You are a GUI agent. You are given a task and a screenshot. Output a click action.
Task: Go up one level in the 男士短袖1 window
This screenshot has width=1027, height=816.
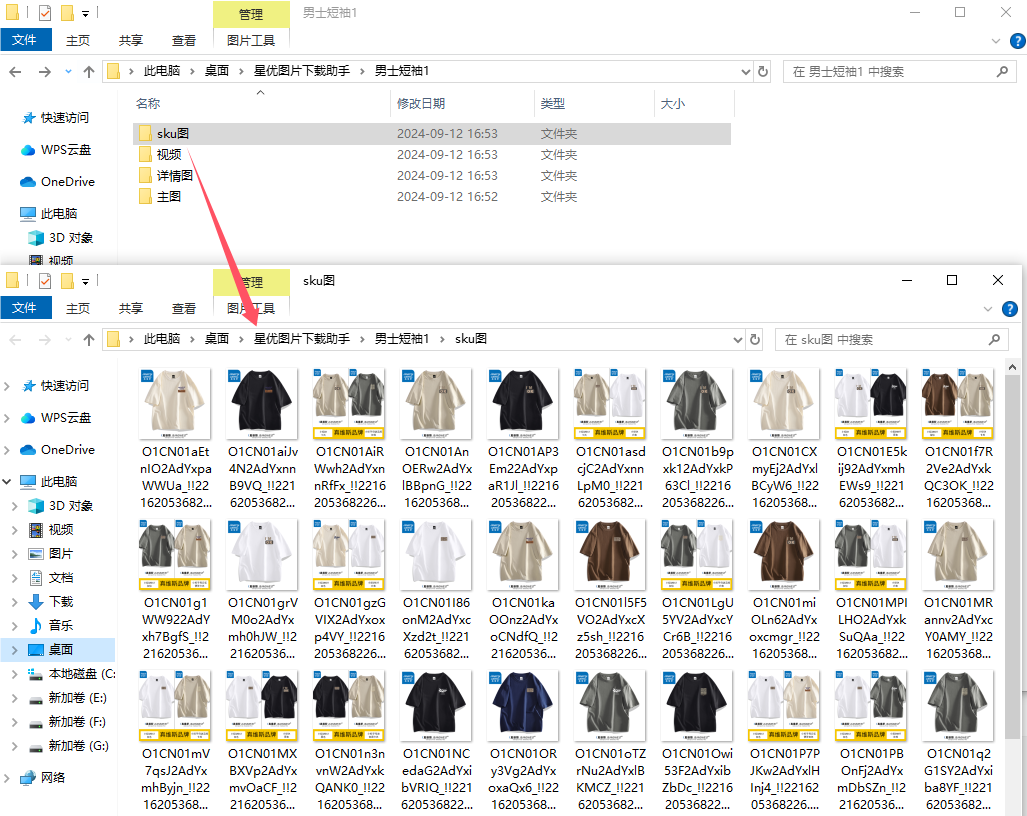[x=89, y=71]
